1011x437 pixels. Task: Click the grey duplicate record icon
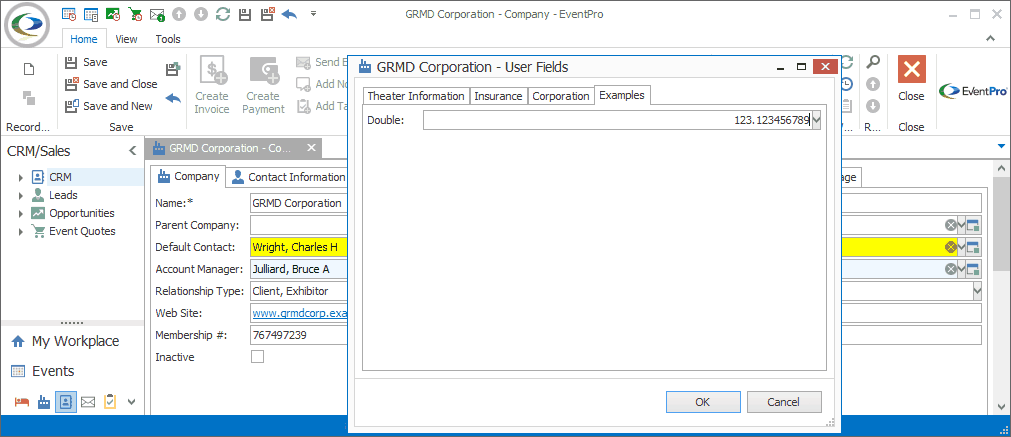click(28, 98)
